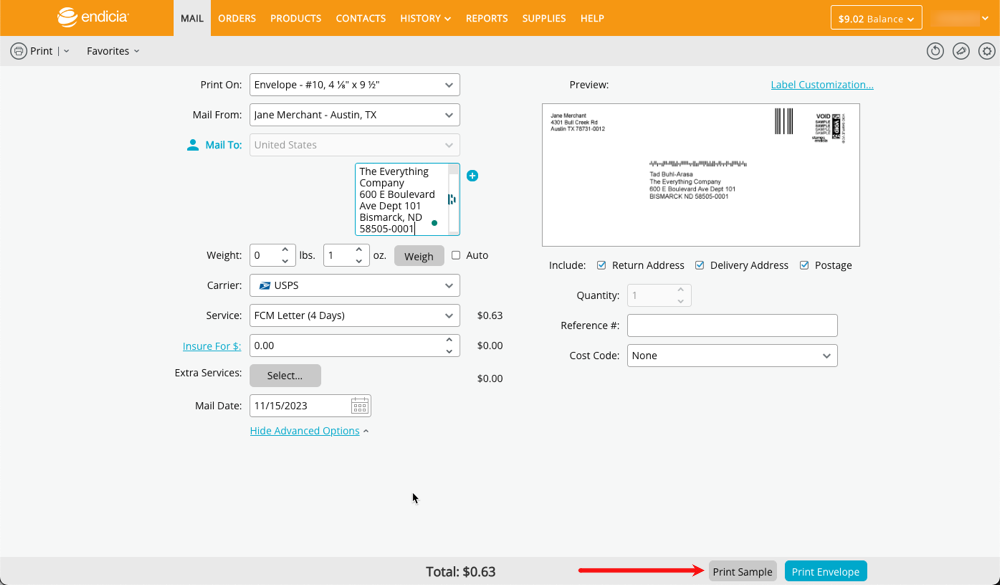
Task: Open the REPORTS tab
Action: coord(487,18)
